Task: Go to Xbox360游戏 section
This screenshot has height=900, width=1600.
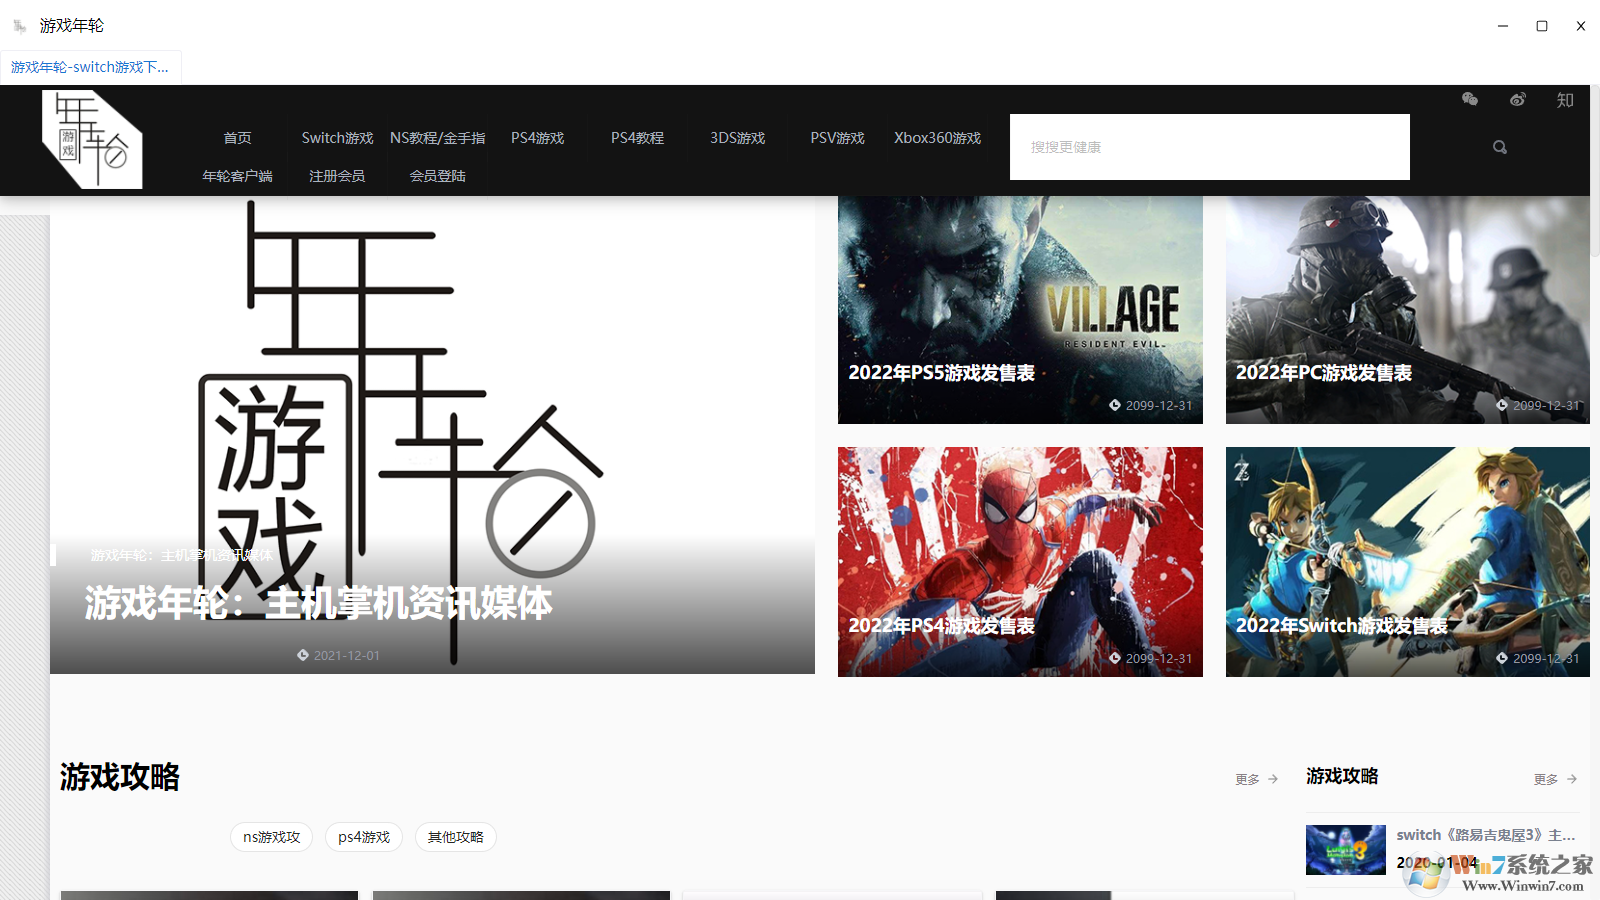Action: (938, 138)
